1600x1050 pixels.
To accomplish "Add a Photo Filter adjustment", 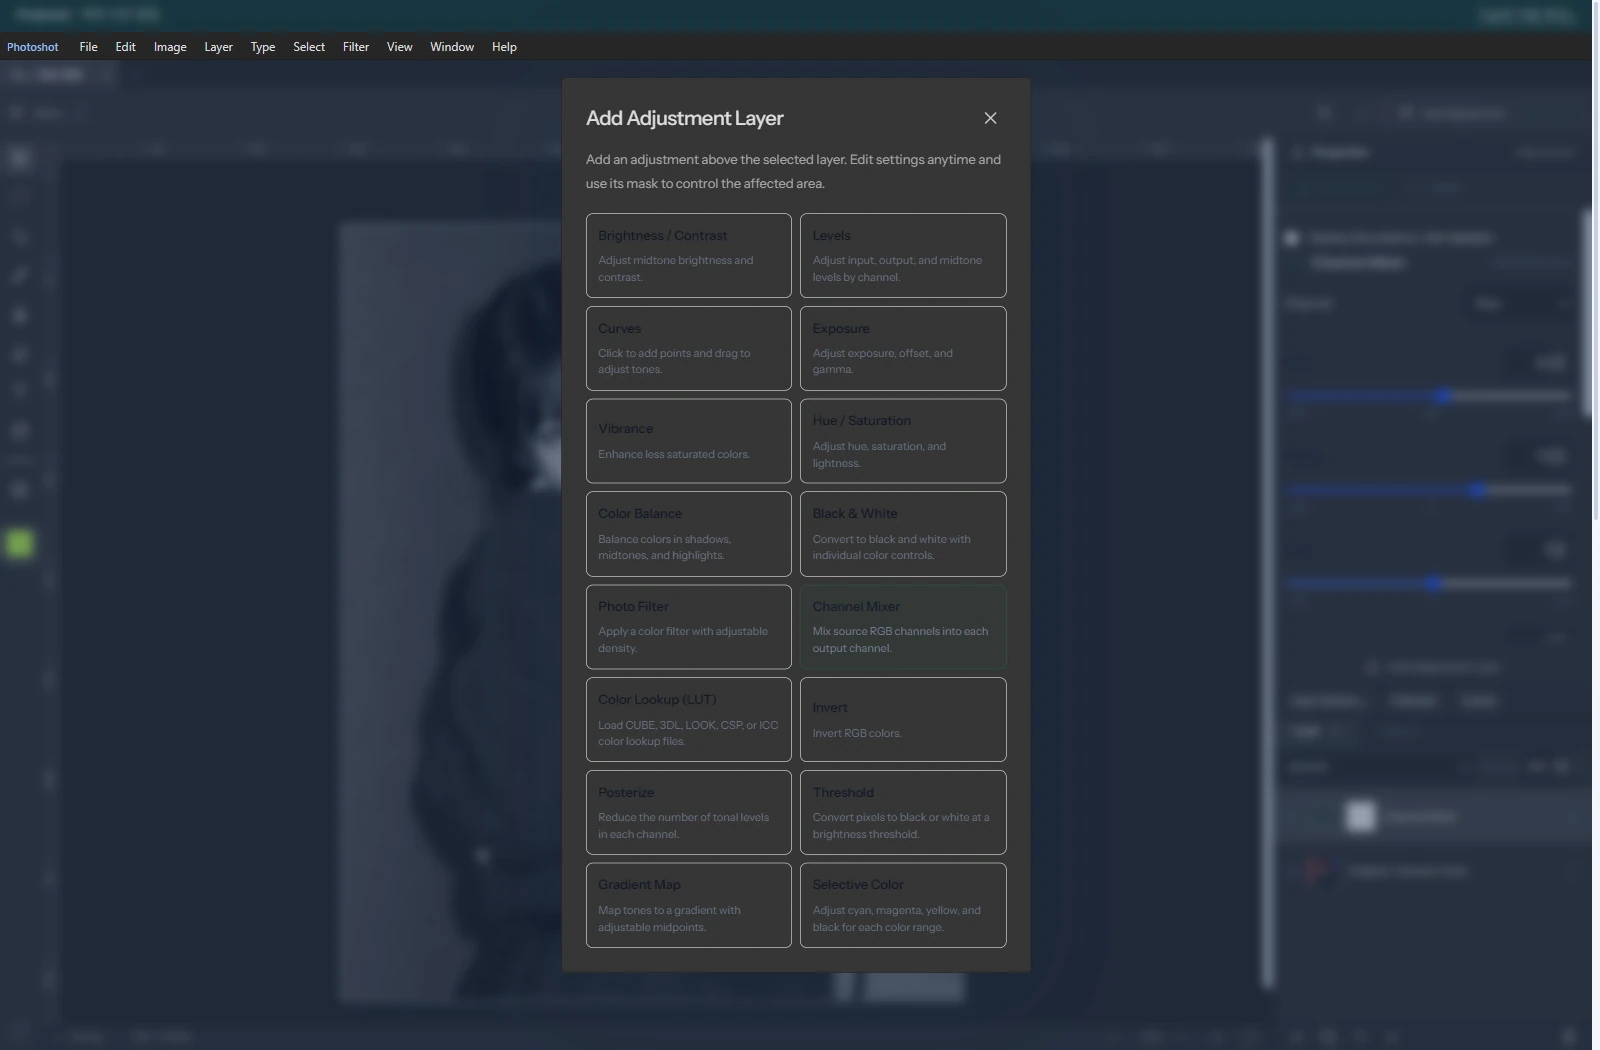I will pos(688,627).
